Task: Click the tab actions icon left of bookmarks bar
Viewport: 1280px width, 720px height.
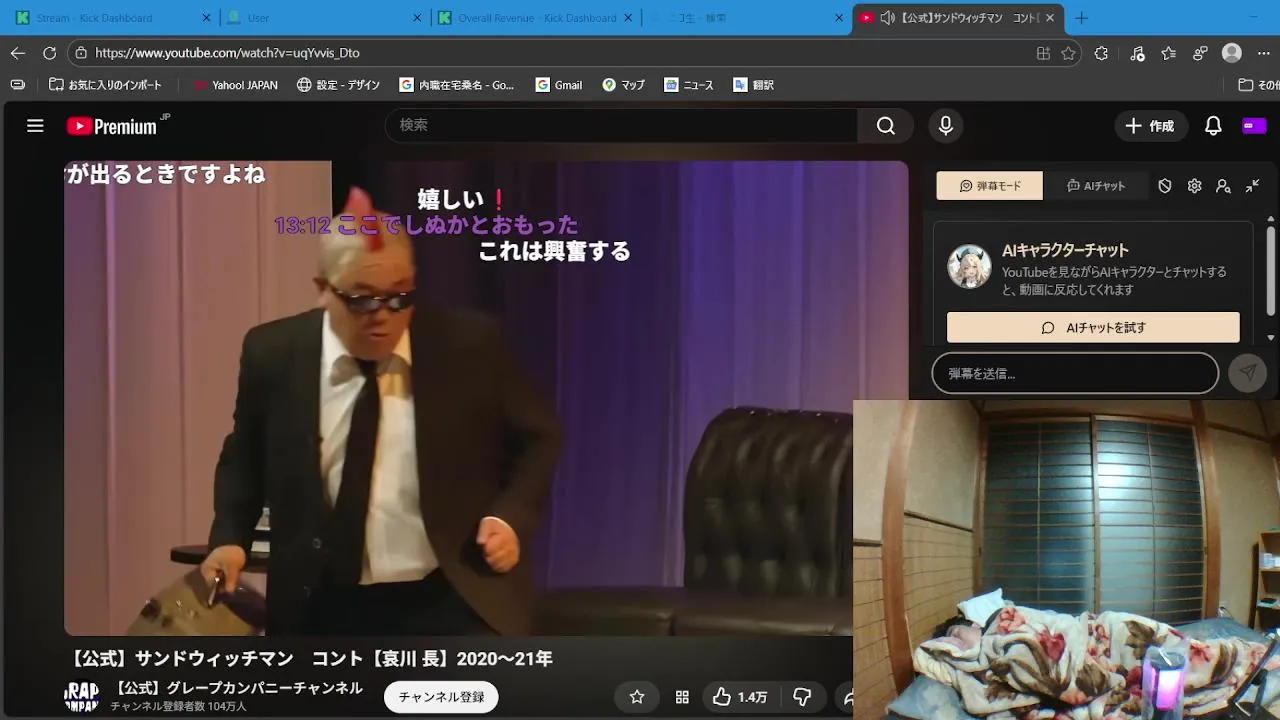Action: click(x=17, y=85)
